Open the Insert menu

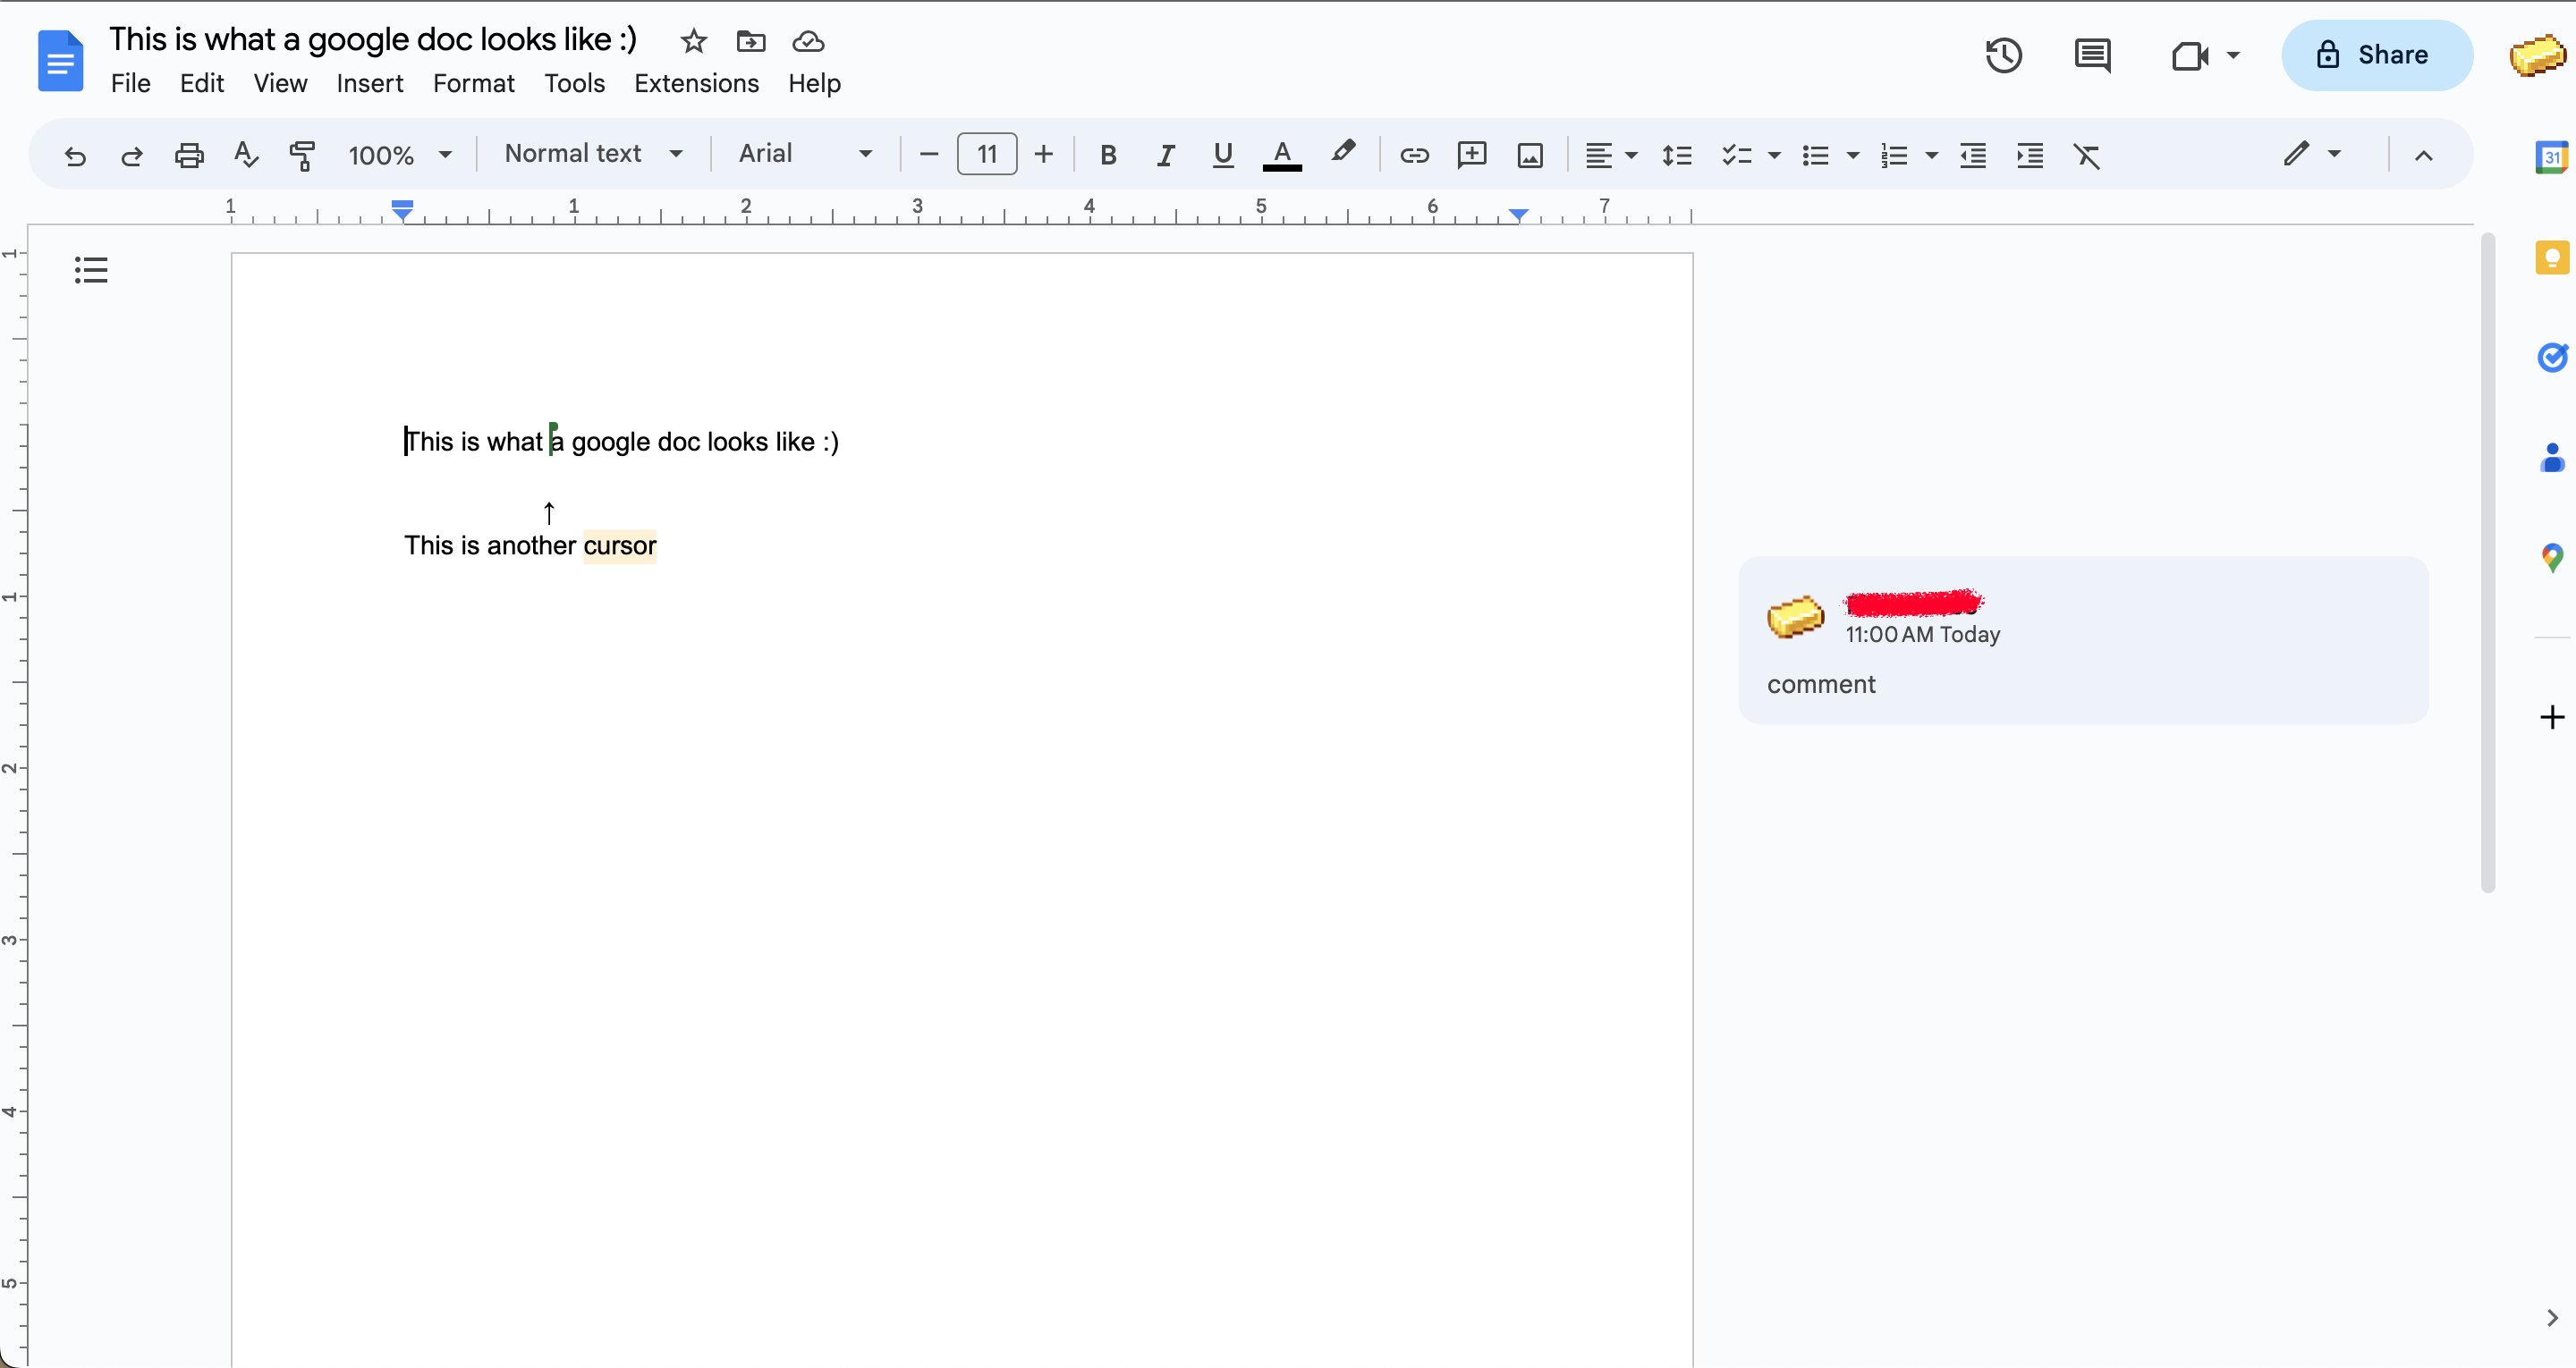click(369, 83)
